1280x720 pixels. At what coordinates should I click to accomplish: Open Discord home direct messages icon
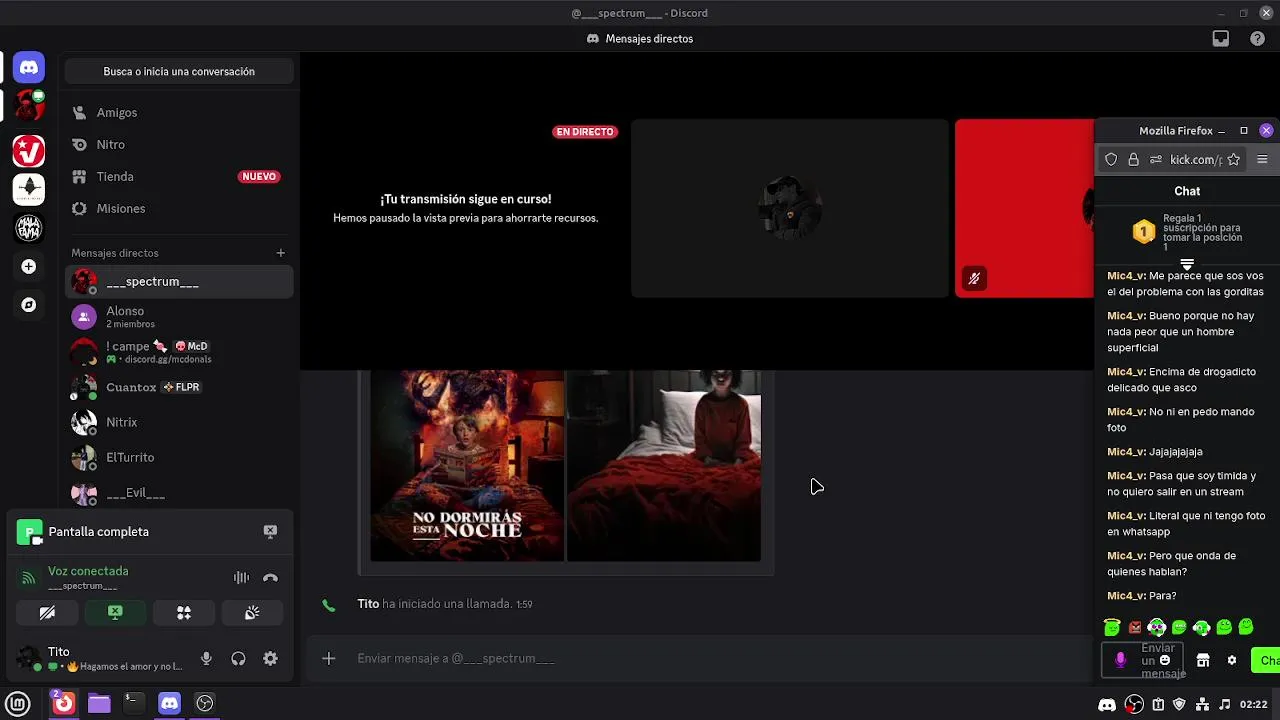coord(29,68)
